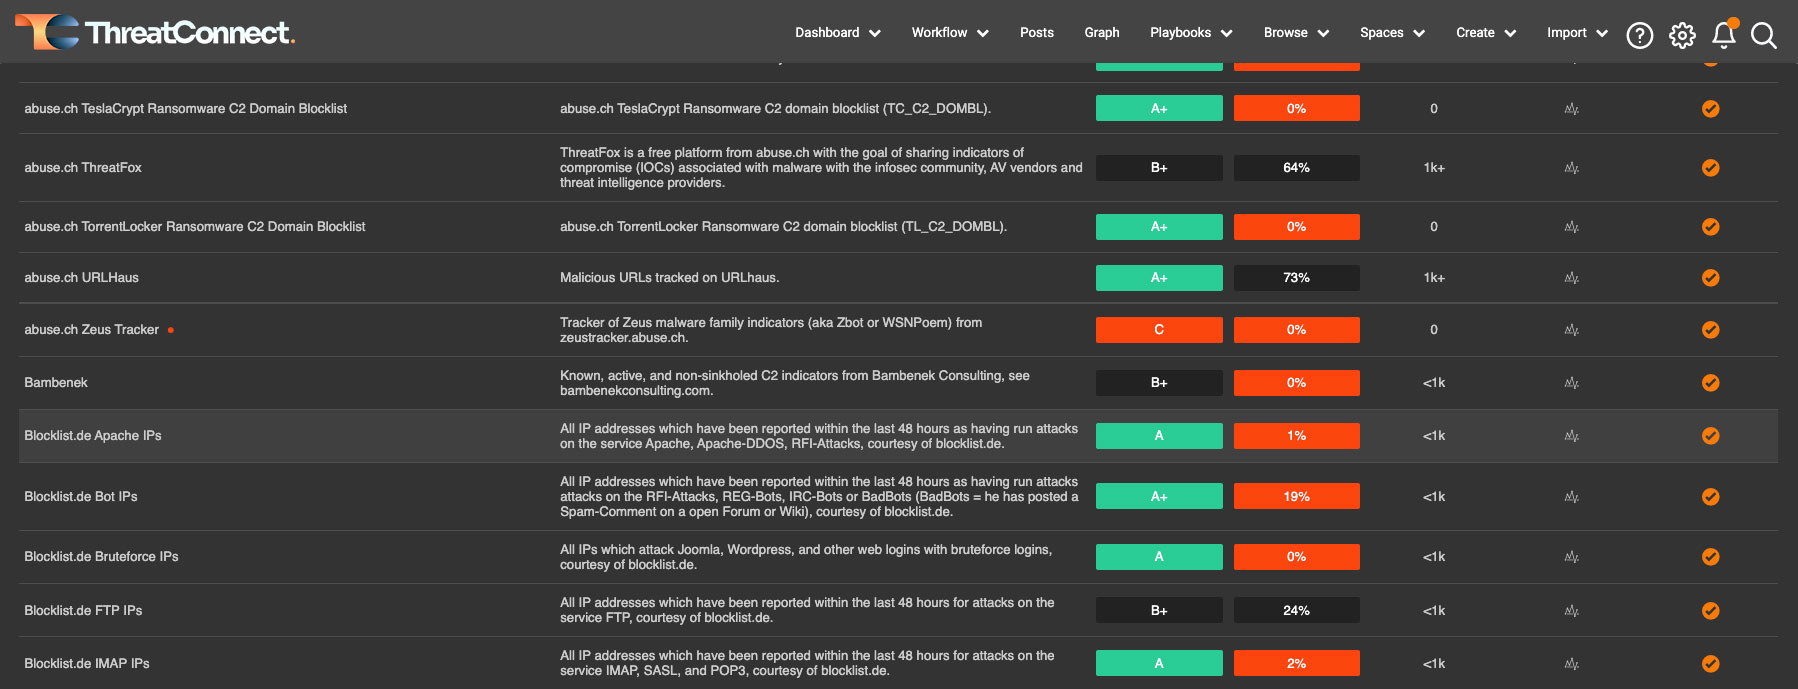
Task: Expand the Workflow dropdown menu
Action: point(950,33)
